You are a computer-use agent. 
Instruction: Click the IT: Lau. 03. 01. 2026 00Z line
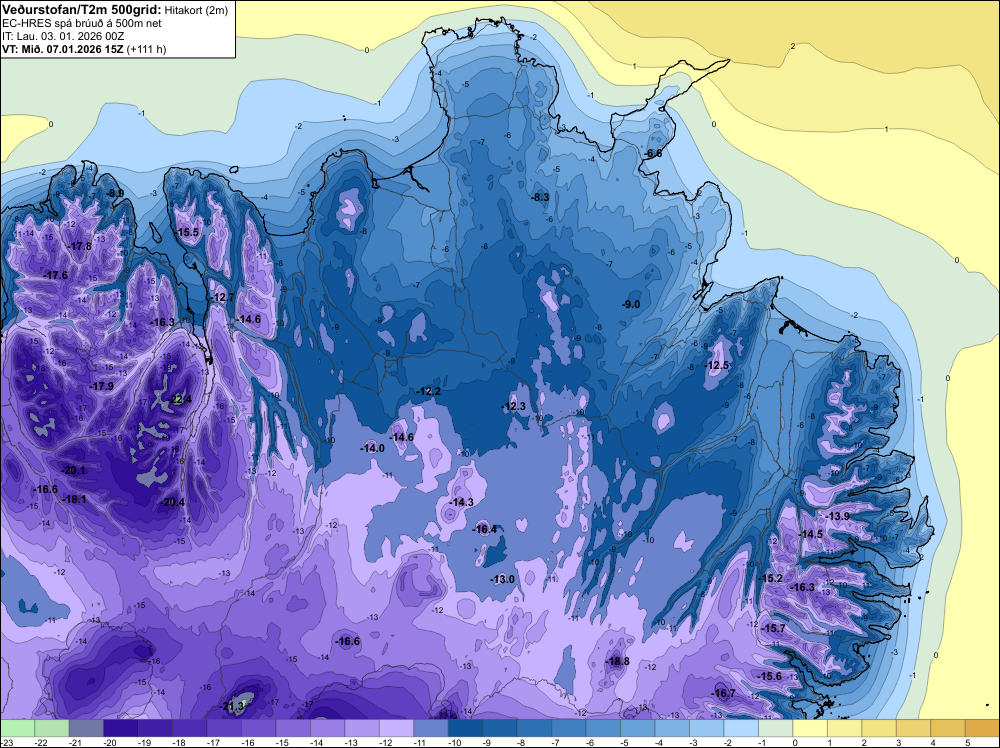tap(63, 36)
